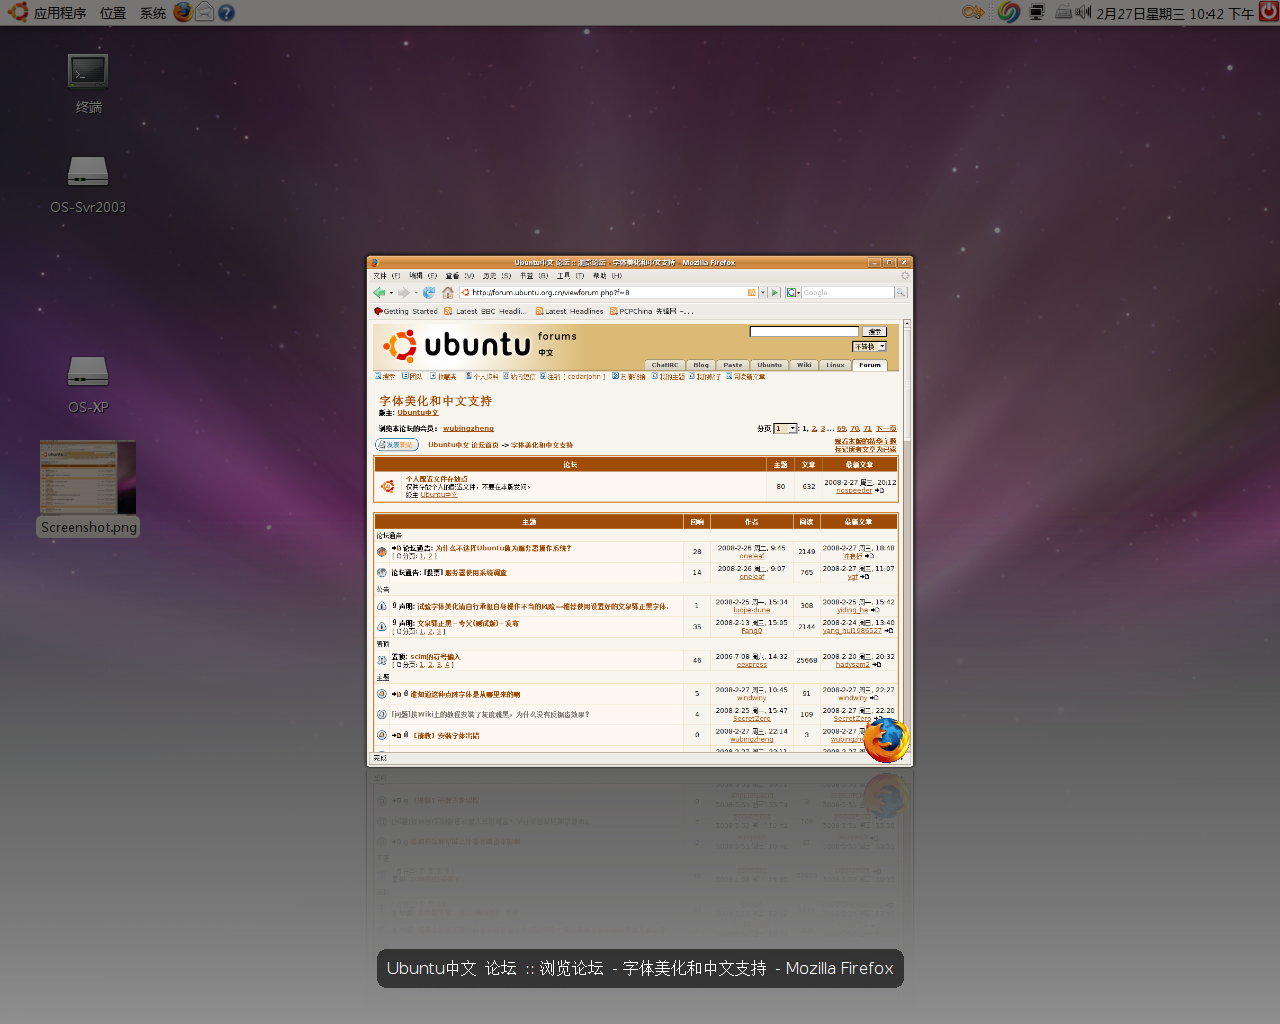Open the 分页 page number dropdown
The width and height of the screenshot is (1280, 1024).
pyautogui.click(x=785, y=428)
